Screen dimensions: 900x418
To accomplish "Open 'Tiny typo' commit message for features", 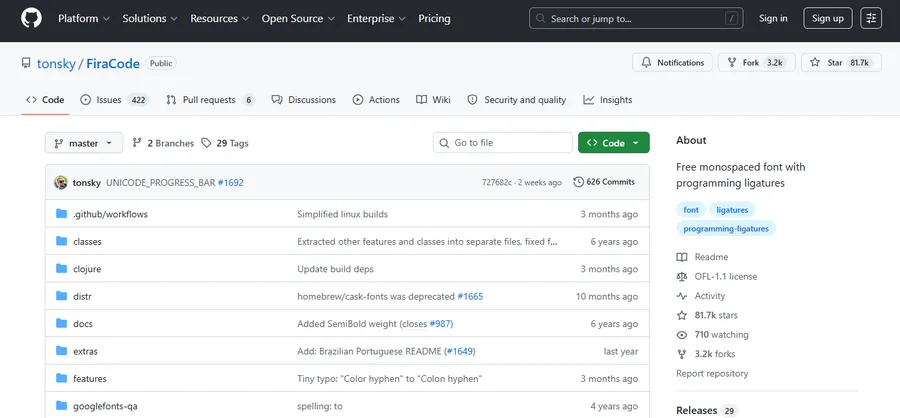I will pos(390,379).
